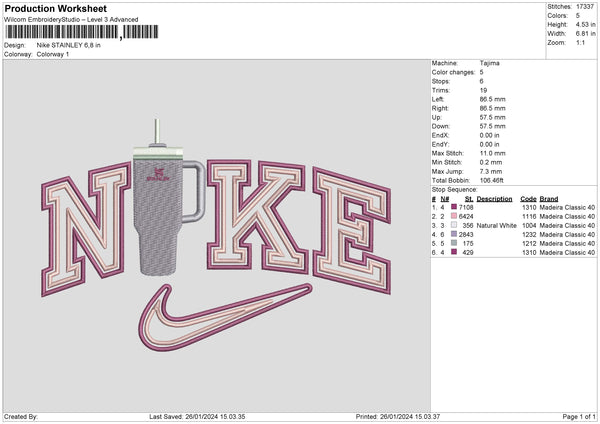
Task: Click the Width value '6.81 in'
Action: tap(585, 34)
